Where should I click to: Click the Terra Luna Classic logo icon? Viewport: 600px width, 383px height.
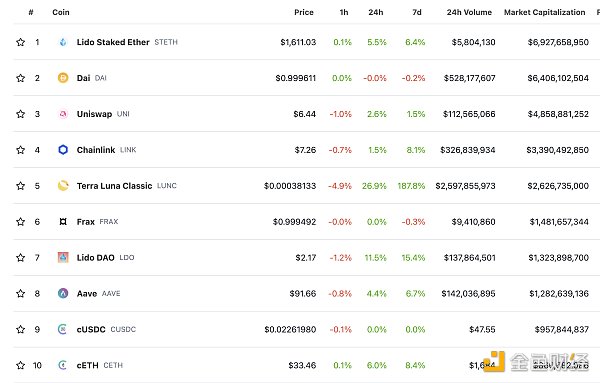click(x=63, y=186)
